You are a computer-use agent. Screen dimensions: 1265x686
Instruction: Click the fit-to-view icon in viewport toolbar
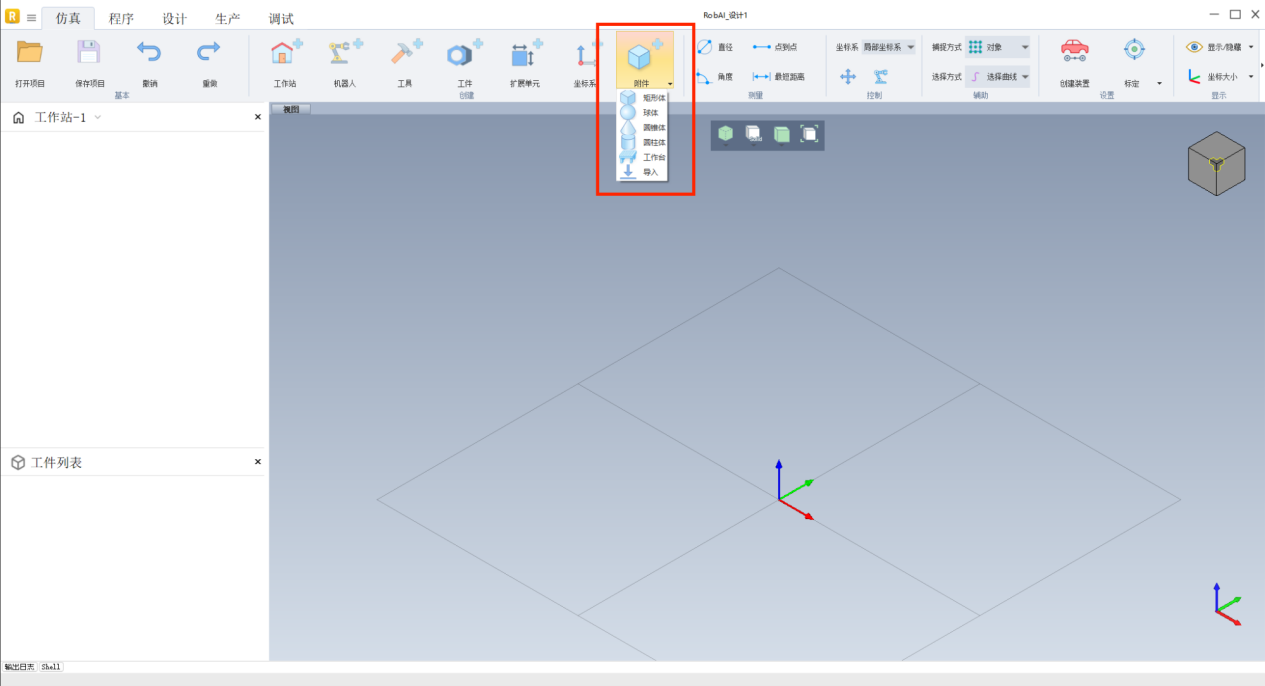tap(809, 134)
